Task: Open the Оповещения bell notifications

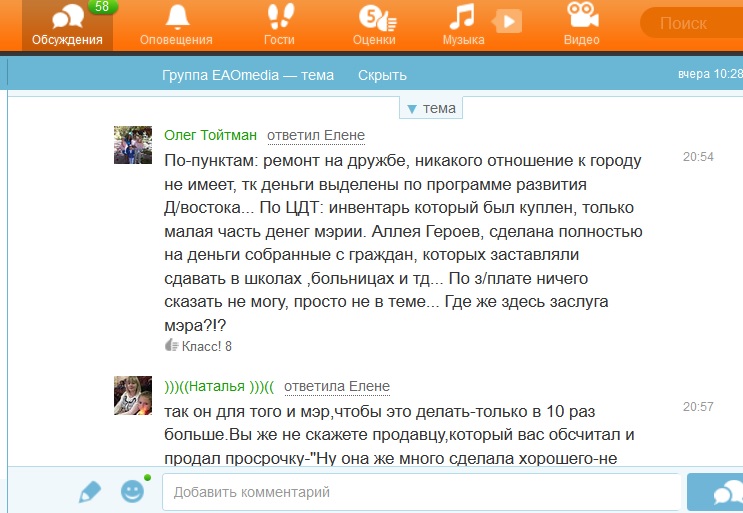Action: click(x=176, y=25)
